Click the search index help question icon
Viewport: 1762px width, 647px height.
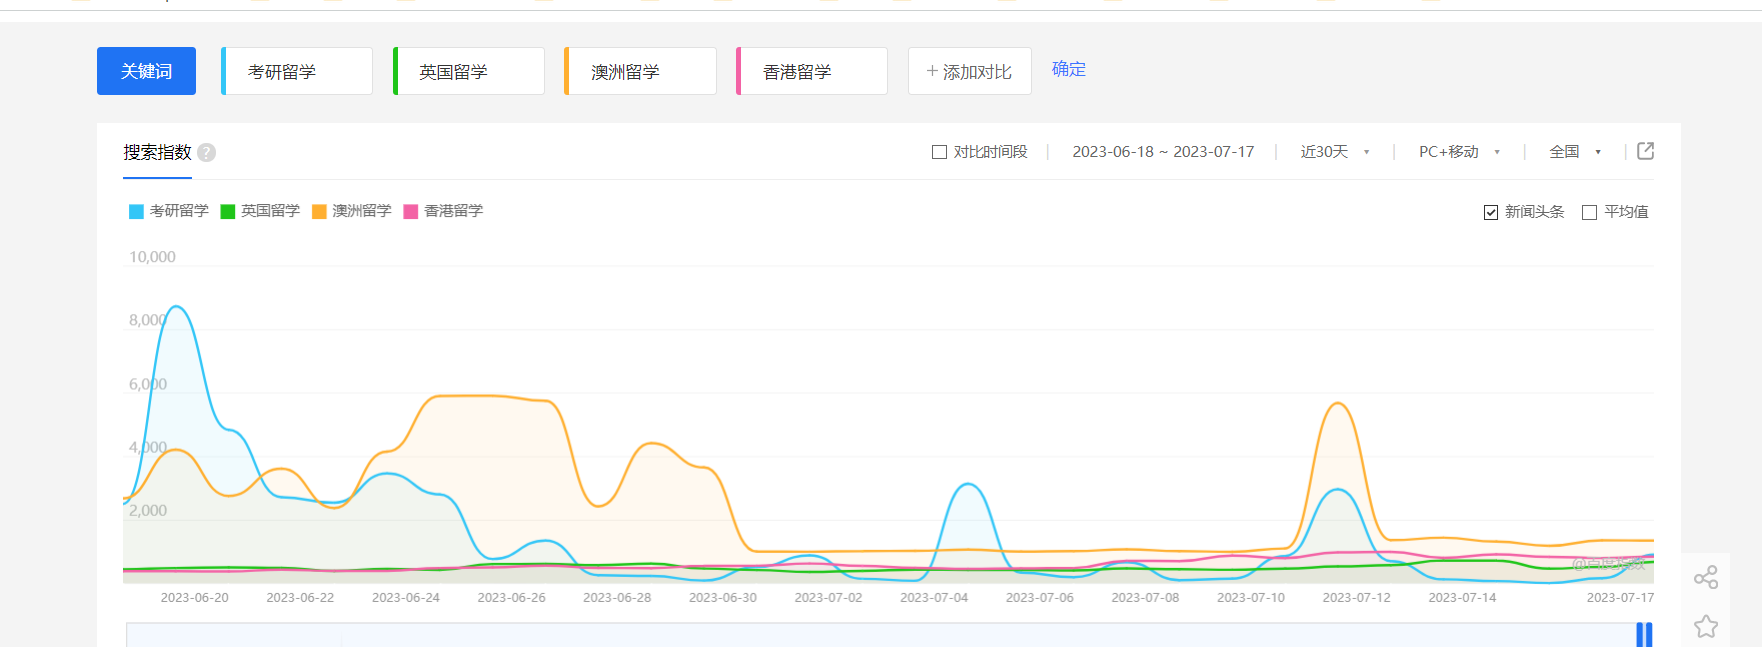point(206,153)
